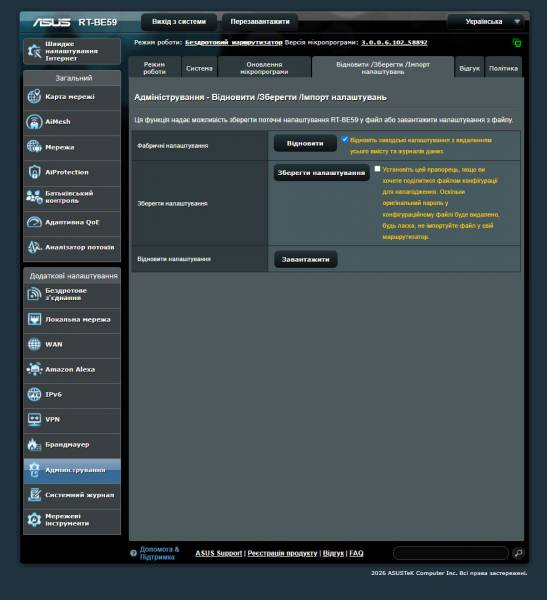Click the green network status icon
This screenshot has height=600, width=547.
pos(517,43)
